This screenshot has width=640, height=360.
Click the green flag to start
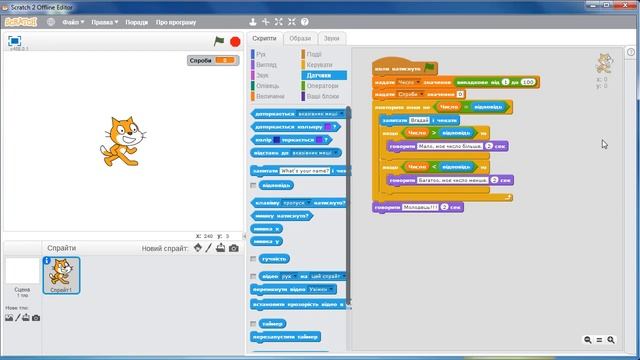pyautogui.click(x=219, y=41)
